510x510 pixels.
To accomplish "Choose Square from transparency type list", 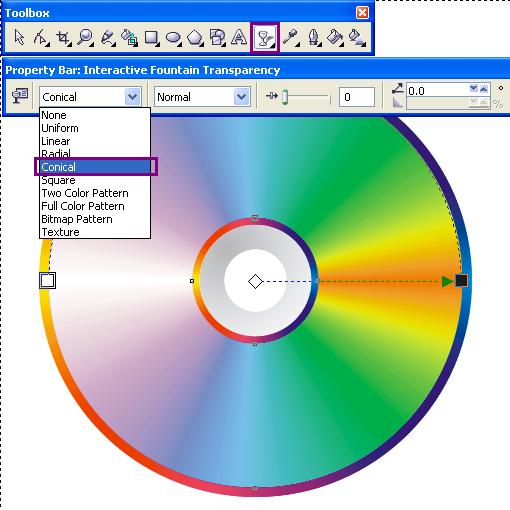I will click(x=95, y=180).
